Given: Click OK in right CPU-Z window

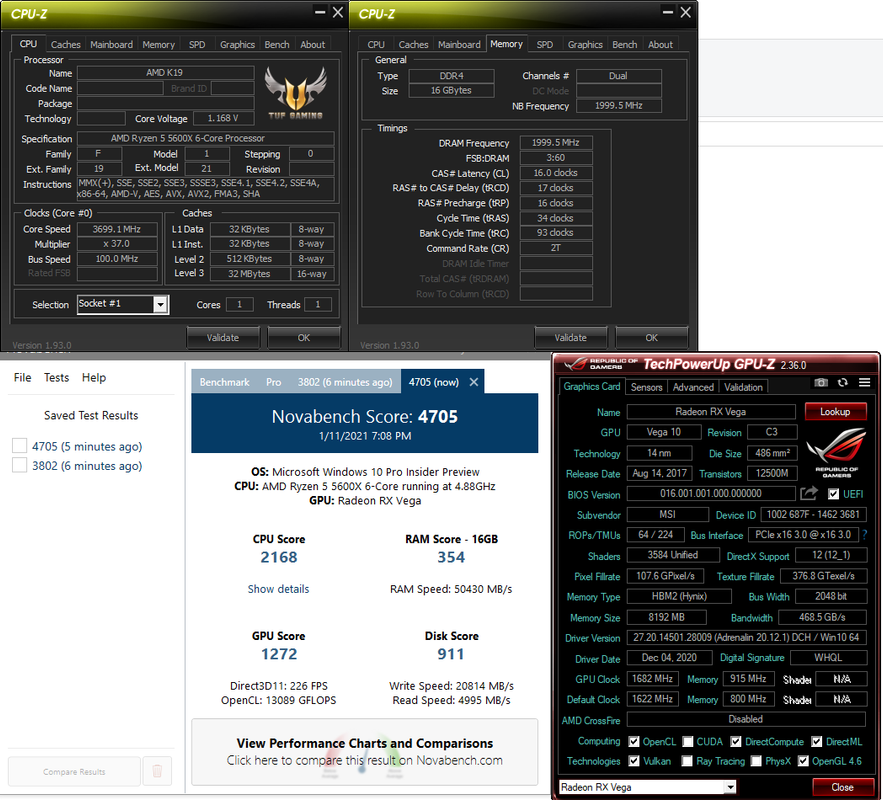Looking at the screenshot, I should [652, 338].
